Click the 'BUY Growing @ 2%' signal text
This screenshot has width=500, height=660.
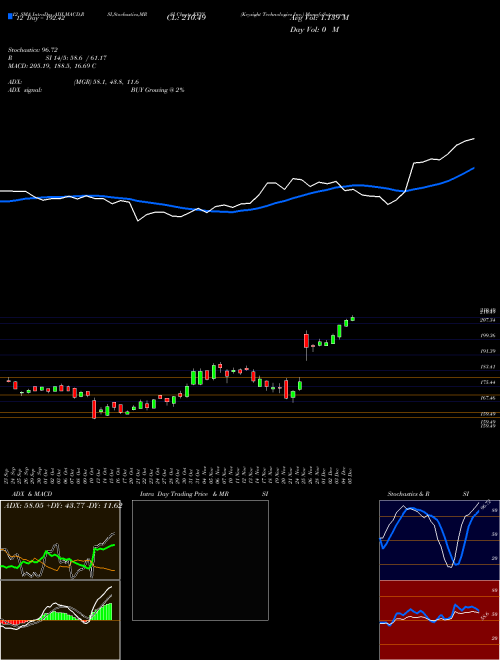point(157,90)
